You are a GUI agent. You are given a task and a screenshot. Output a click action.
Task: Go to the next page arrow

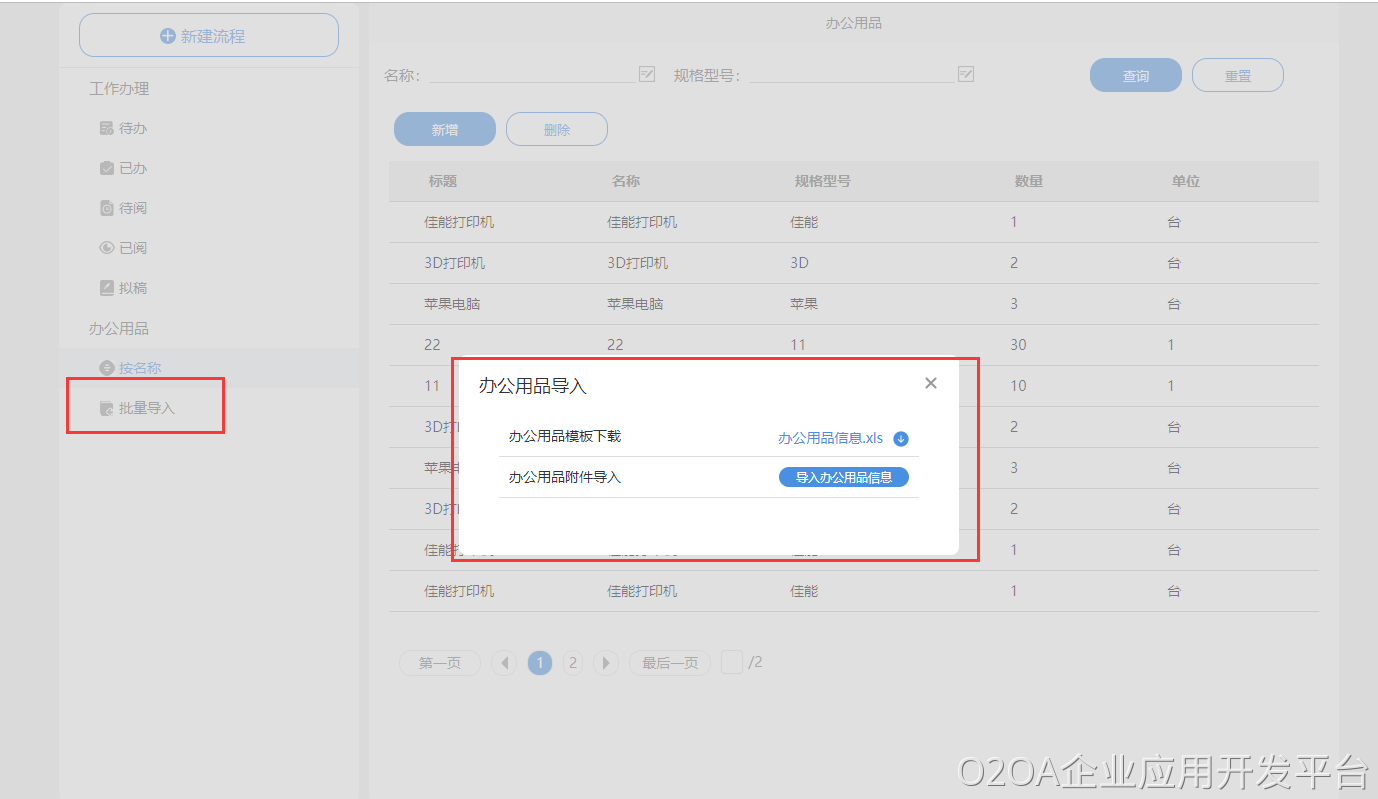[605, 663]
